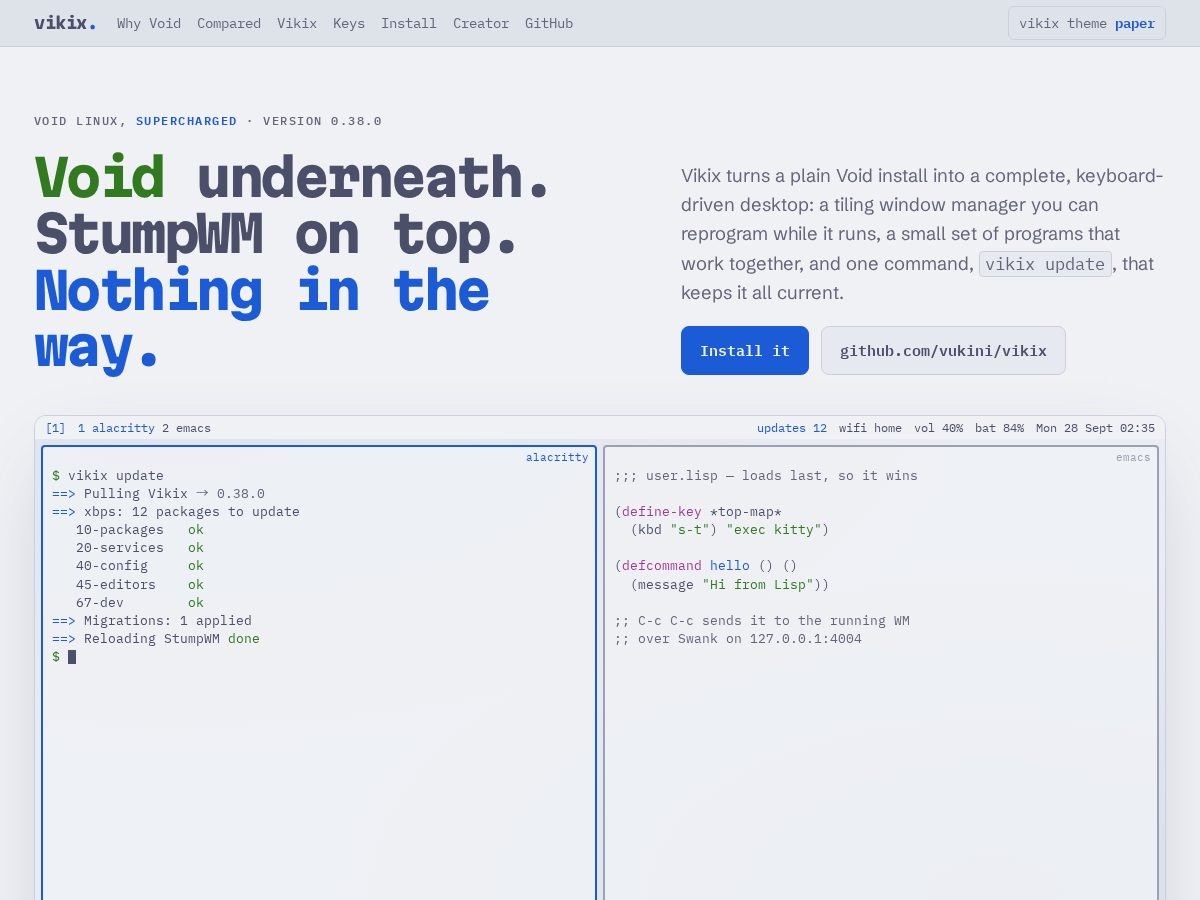This screenshot has width=1200, height=900.
Task: Click the '"exec kitty"' string in emacs
Action: 774,530
